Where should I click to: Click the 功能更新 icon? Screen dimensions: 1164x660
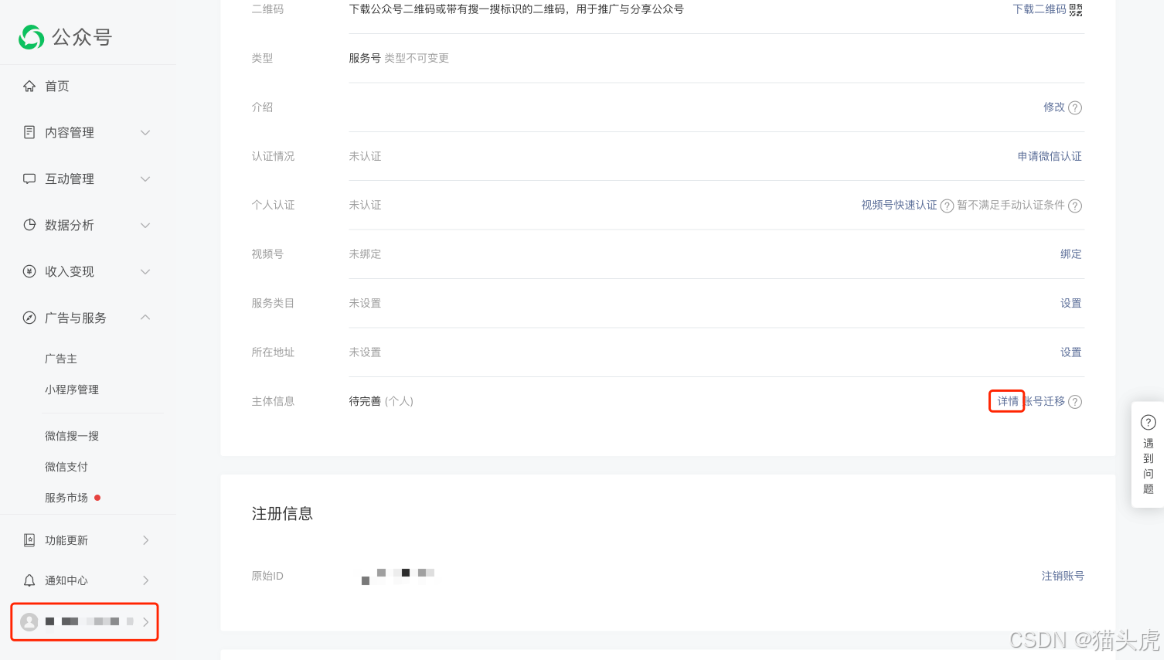pos(29,540)
